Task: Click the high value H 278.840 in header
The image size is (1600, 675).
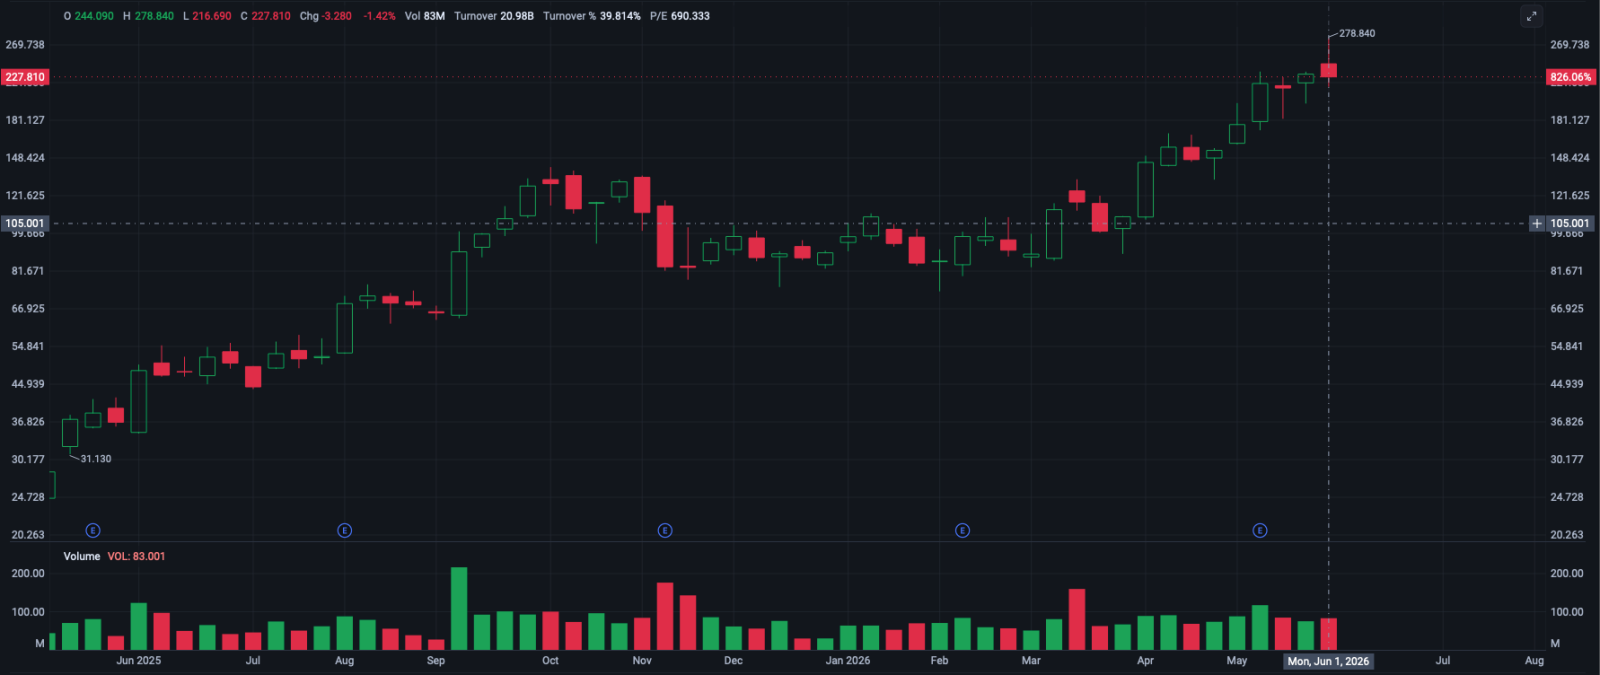Action: click(x=148, y=16)
